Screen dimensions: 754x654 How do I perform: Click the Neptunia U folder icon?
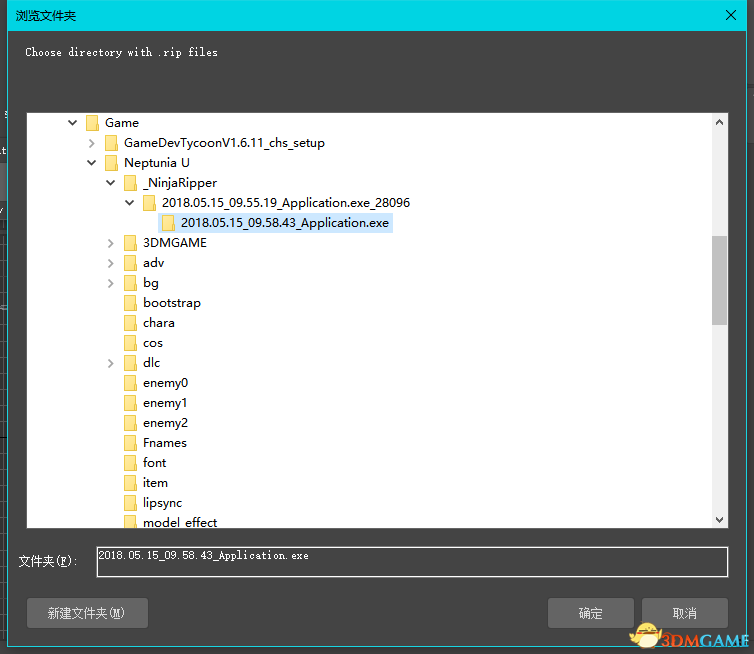point(111,163)
